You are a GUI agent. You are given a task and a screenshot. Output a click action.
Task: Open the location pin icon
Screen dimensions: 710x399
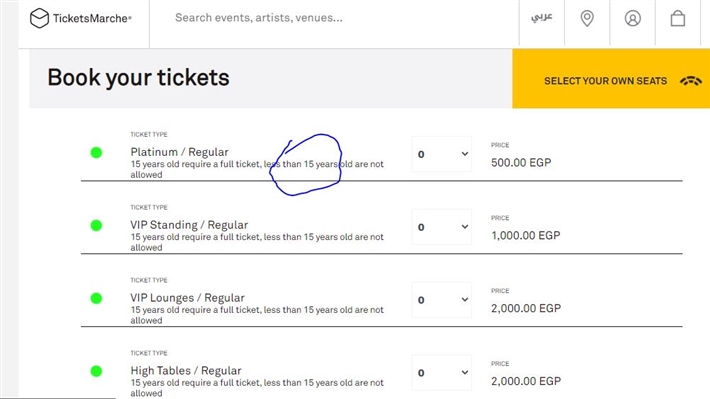(x=587, y=19)
